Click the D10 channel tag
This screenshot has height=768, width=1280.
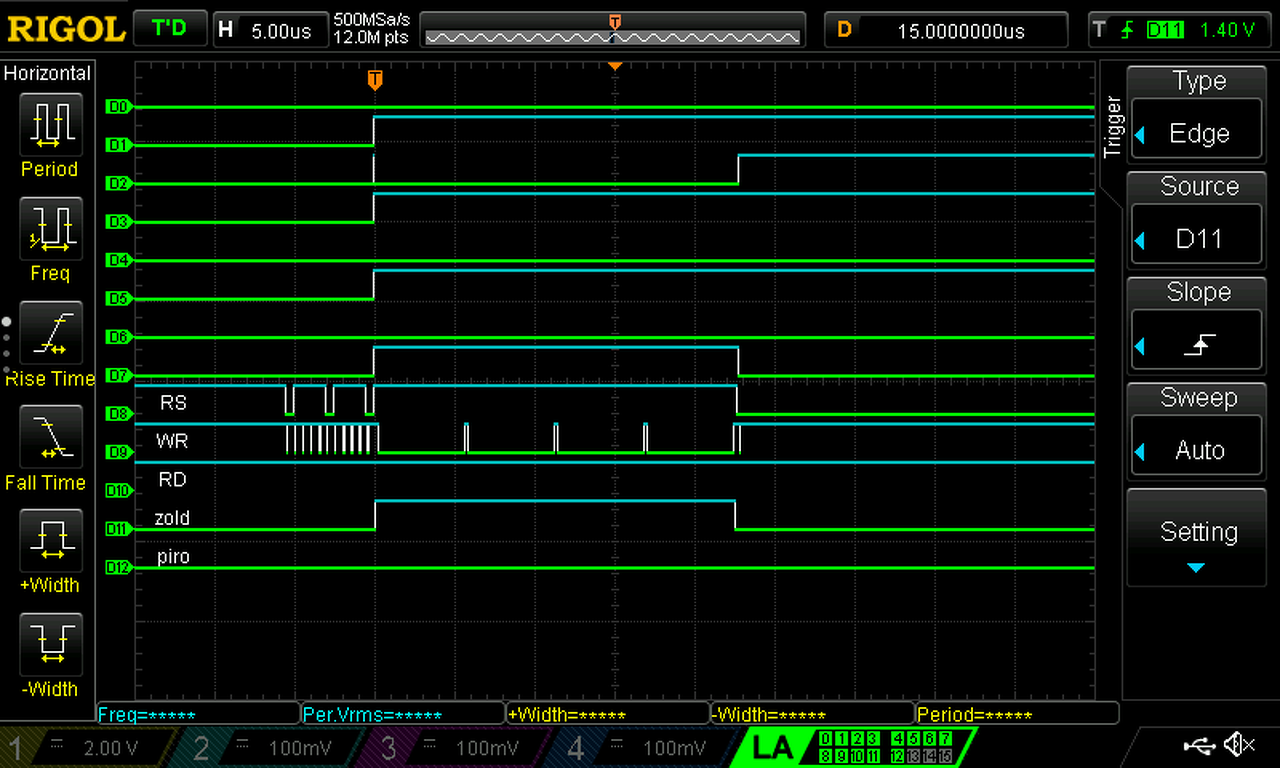coord(118,491)
